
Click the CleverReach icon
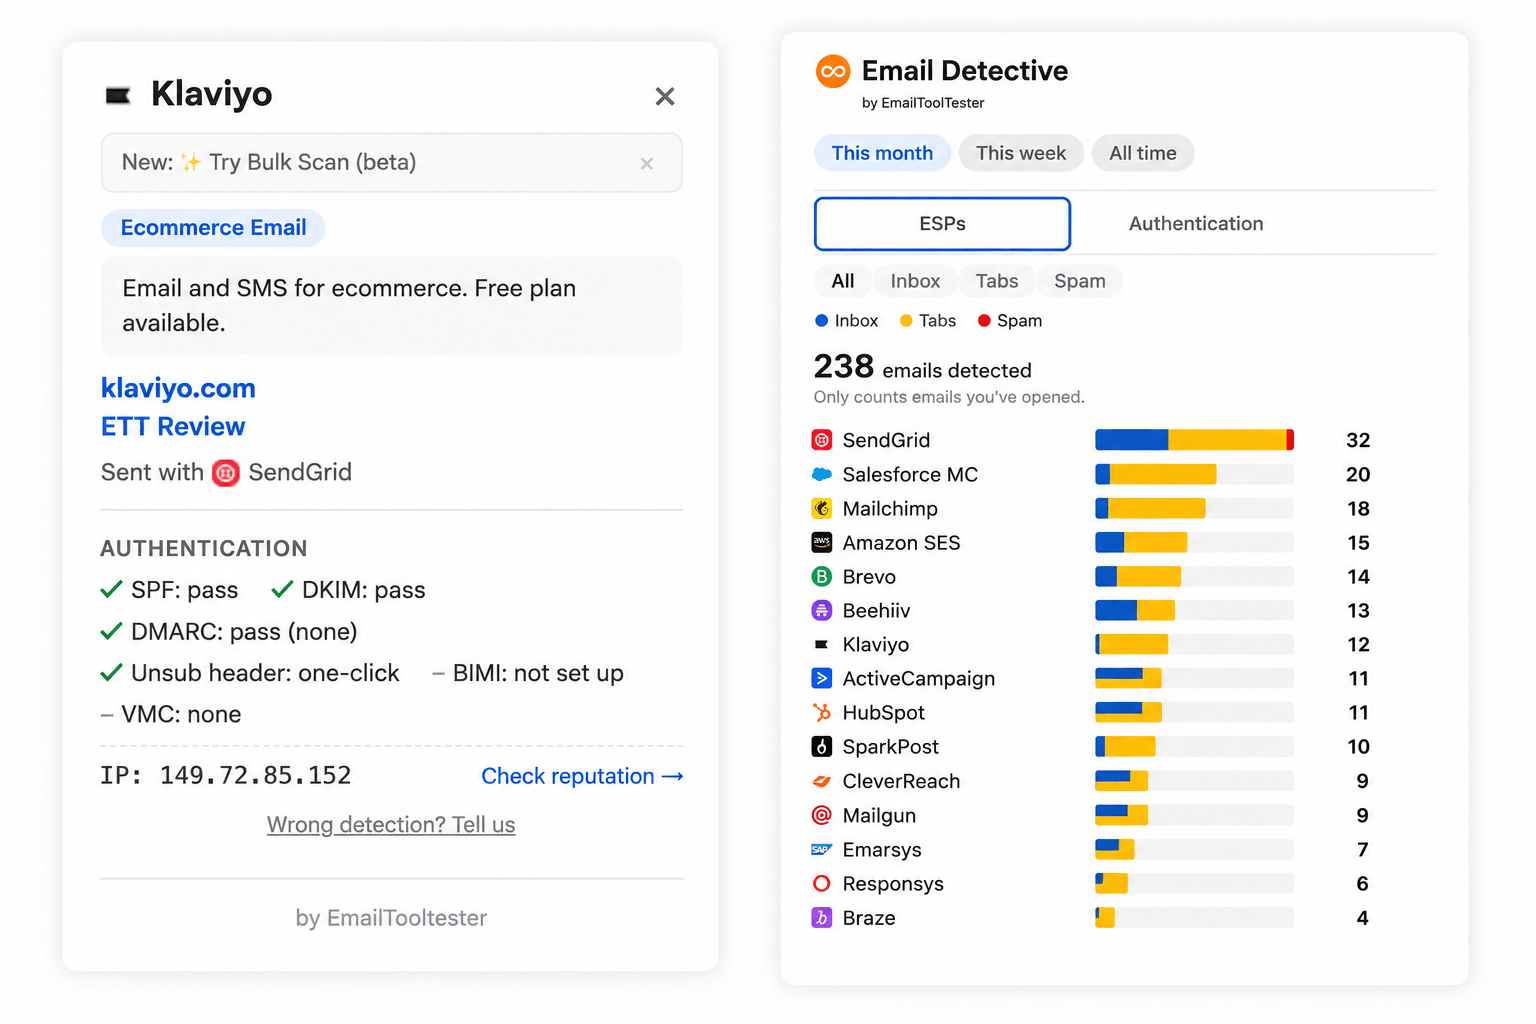coord(821,781)
